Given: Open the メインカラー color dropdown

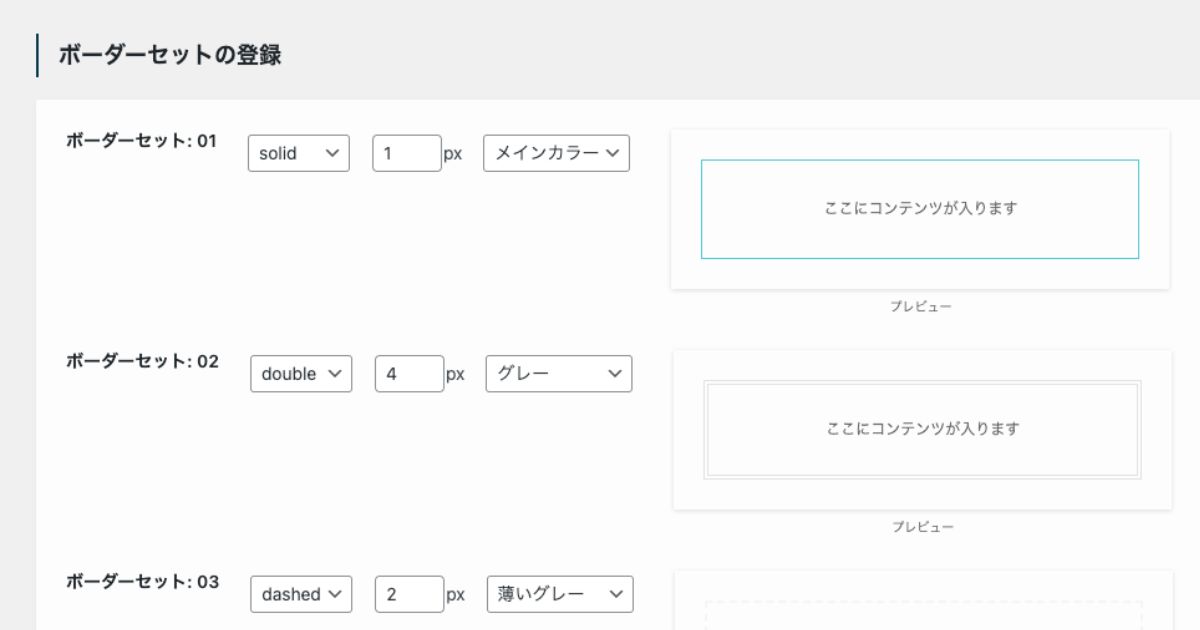Looking at the screenshot, I should (556, 153).
